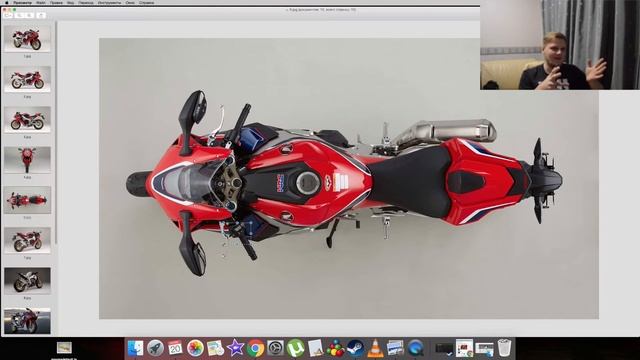
Task: Open the Trash in the Dock
Action: (x=504, y=348)
